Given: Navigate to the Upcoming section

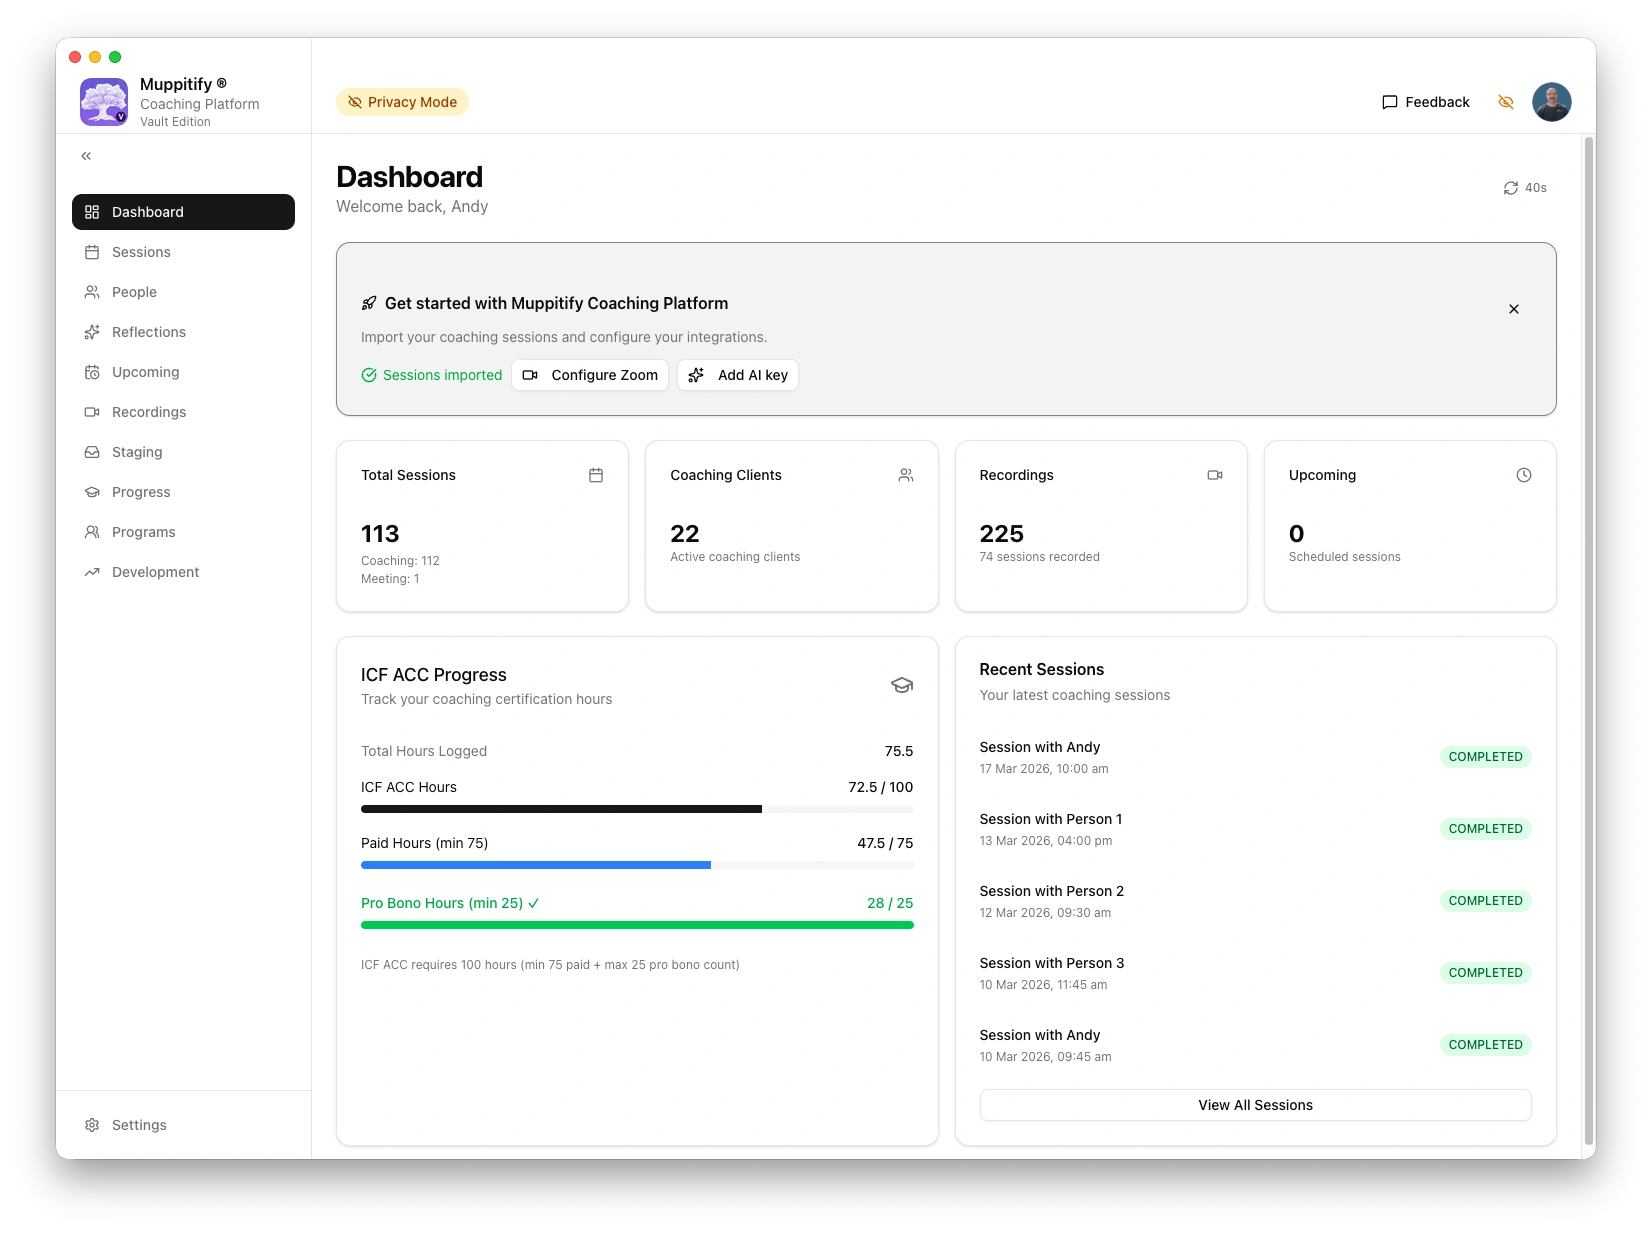Looking at the screenshot, I should click(x=145, y=372).
